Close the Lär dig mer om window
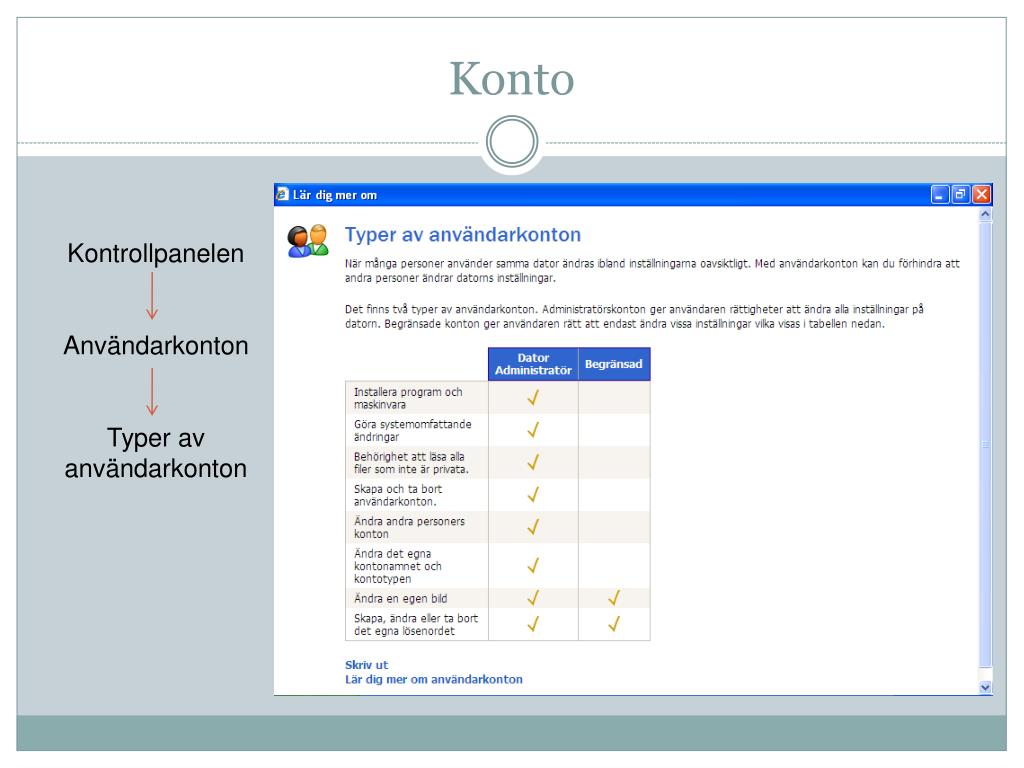This screenshot has height=768, width=1024. [x=982, y=194]
